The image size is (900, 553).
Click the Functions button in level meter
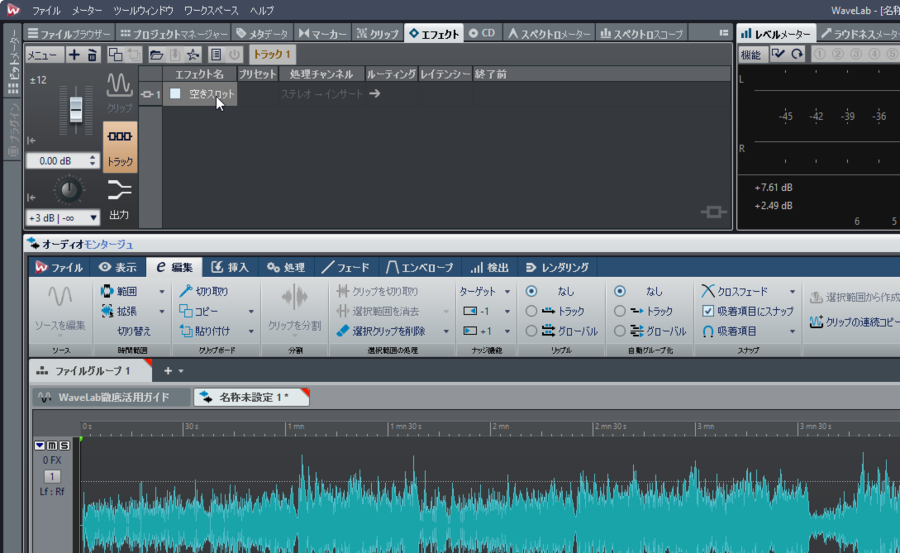click(751, 55)
